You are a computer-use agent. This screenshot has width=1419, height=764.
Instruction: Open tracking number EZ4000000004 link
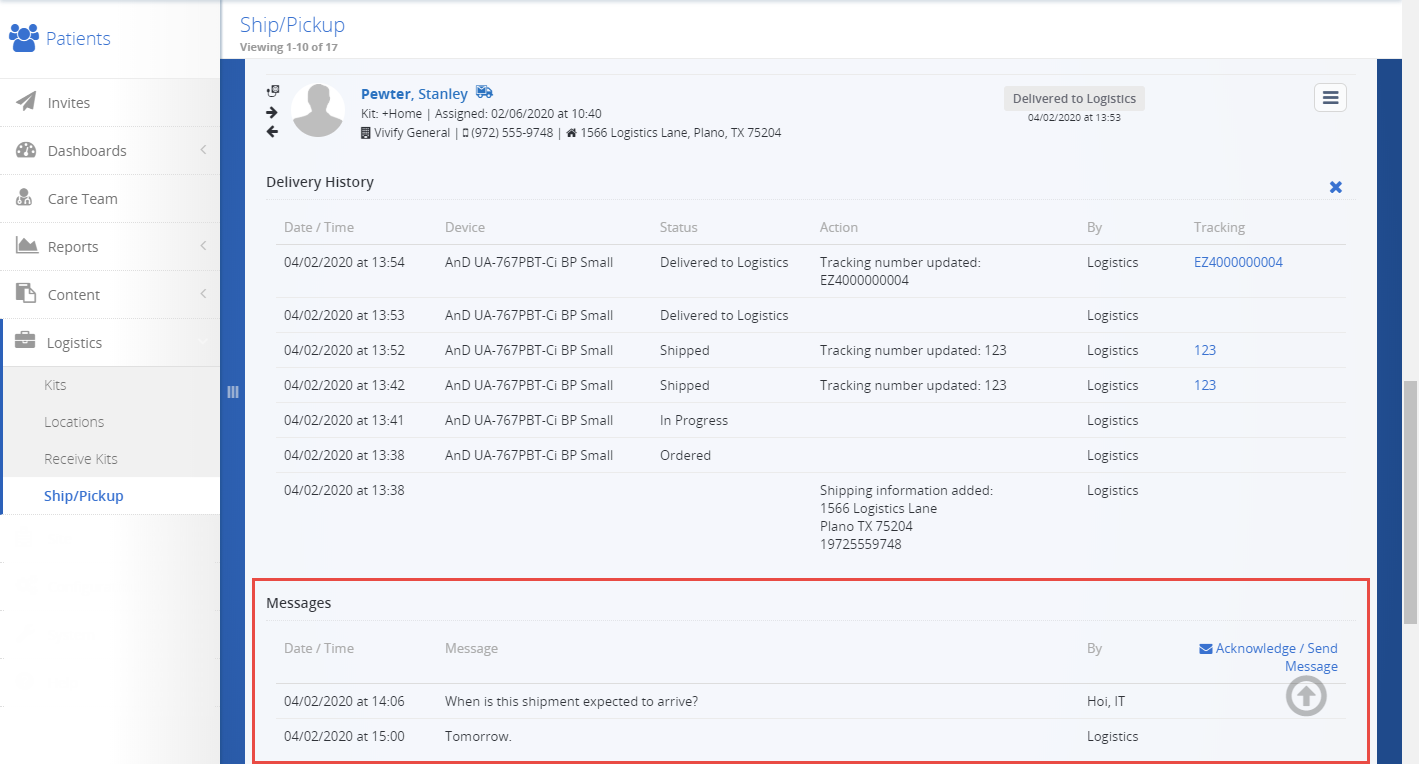[x=1238, y=263]
